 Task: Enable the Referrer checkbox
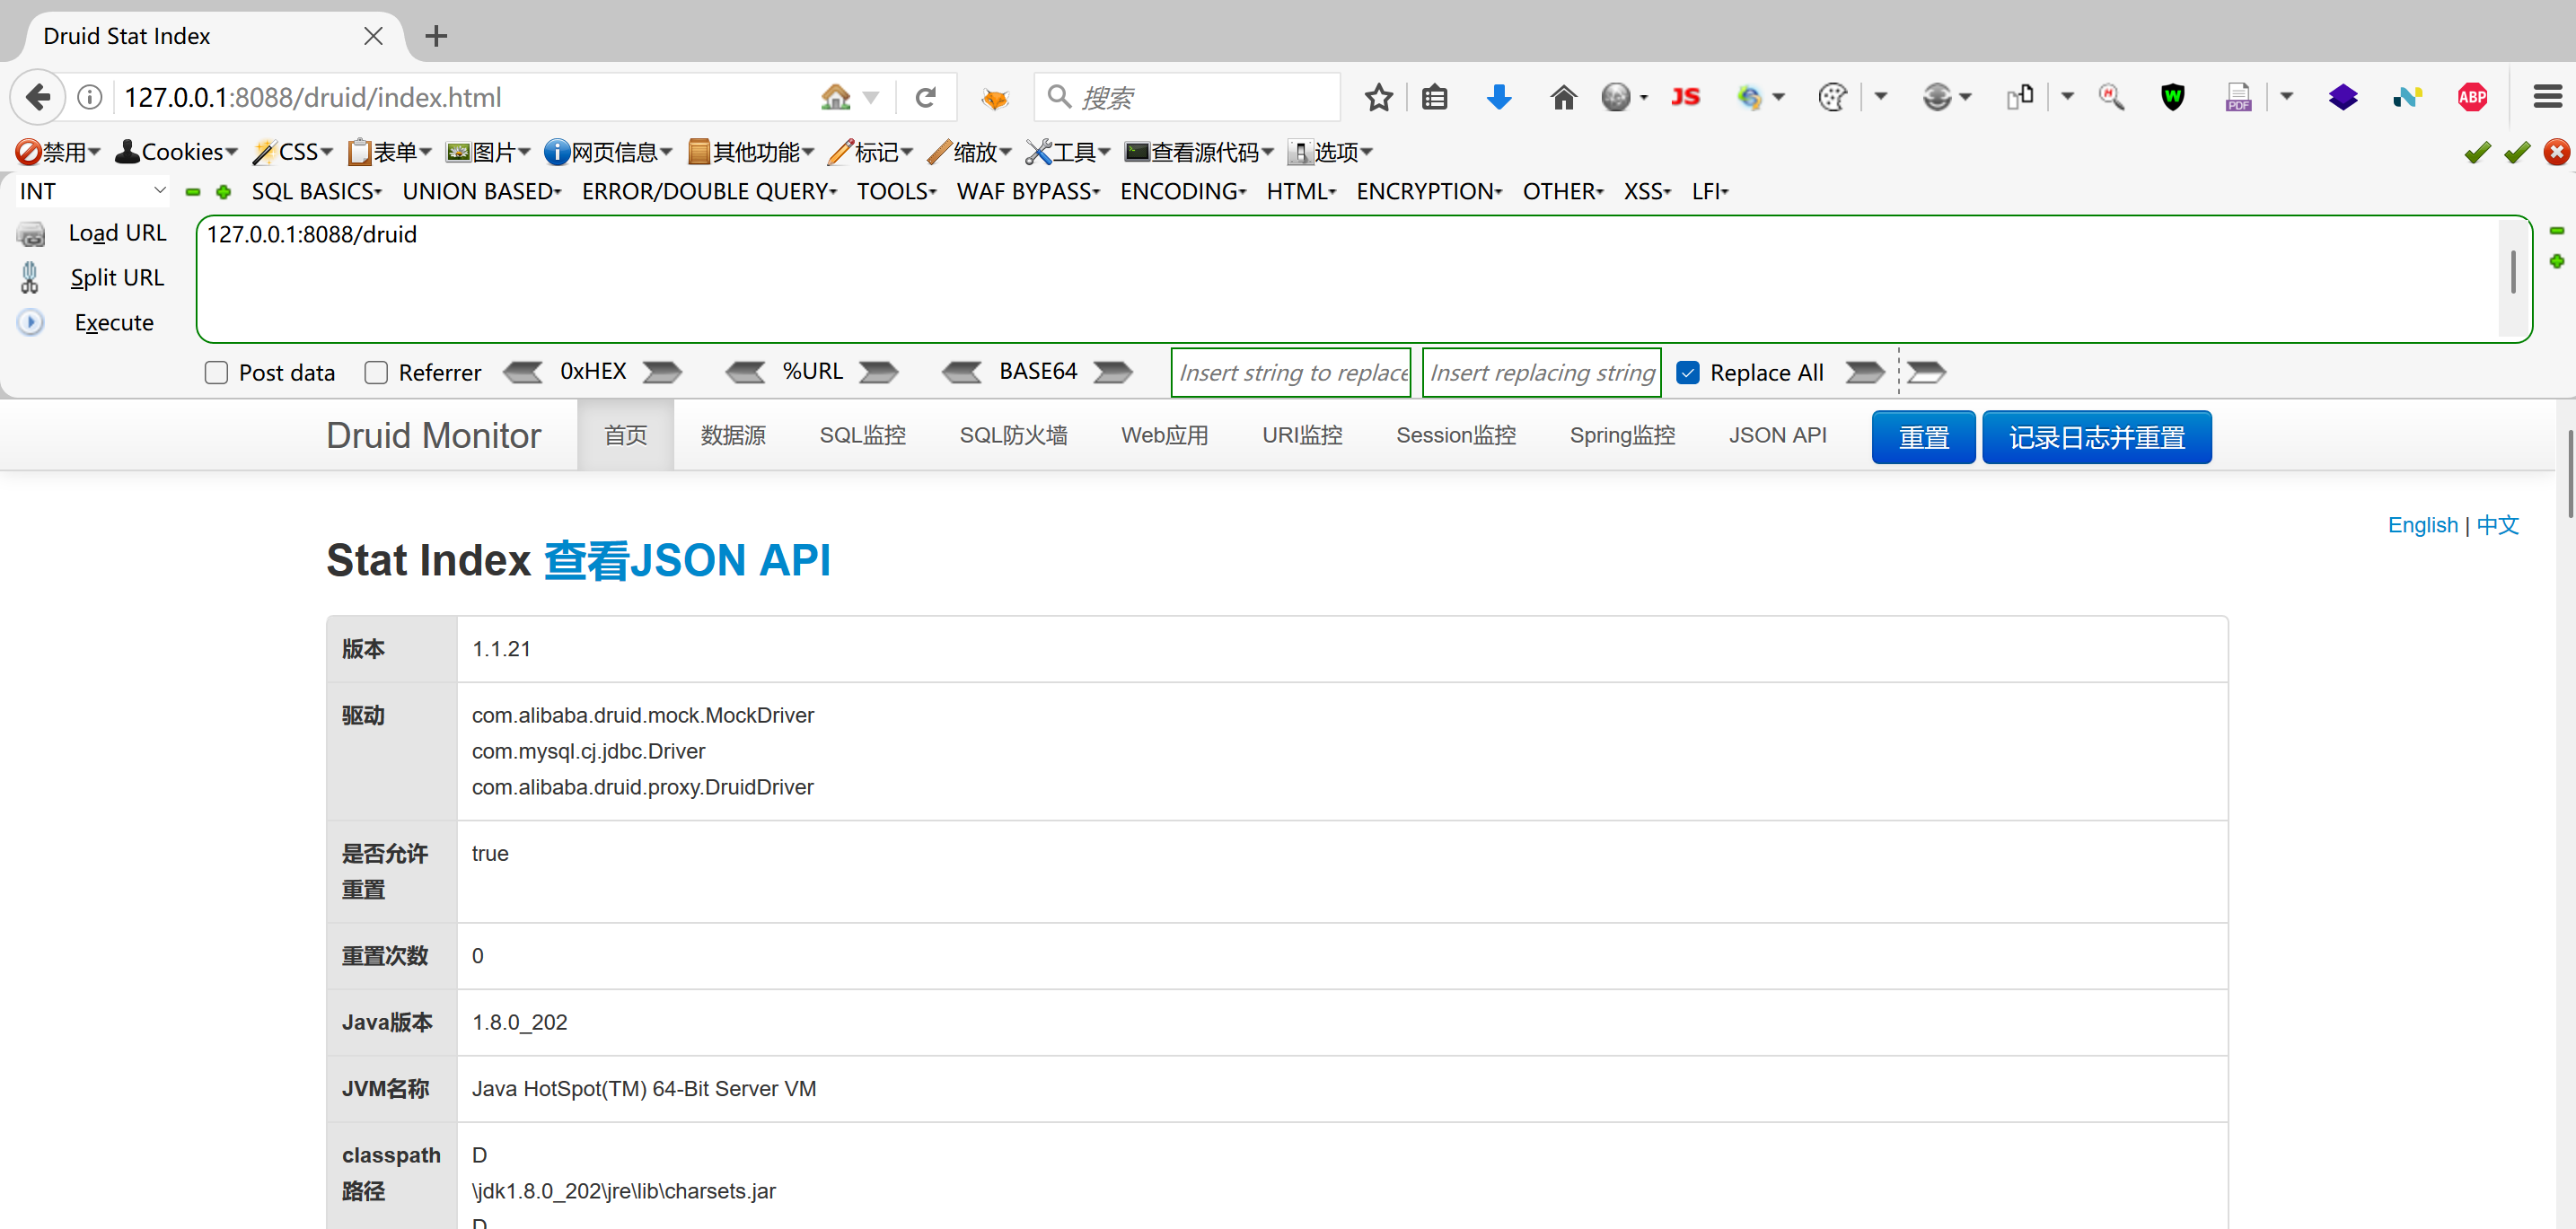pos(376,373)
